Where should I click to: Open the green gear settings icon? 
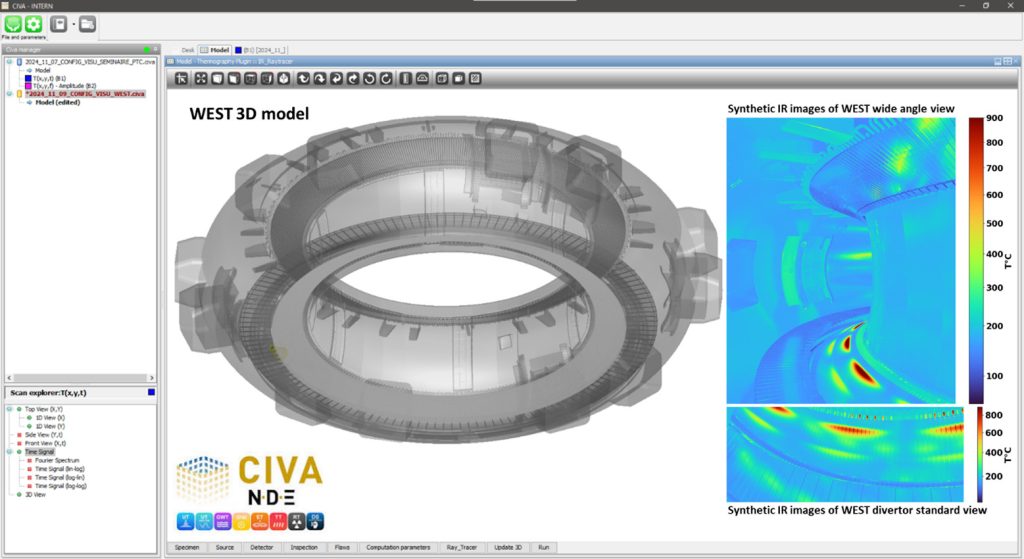pyautogui.click(x=33, y=24)
